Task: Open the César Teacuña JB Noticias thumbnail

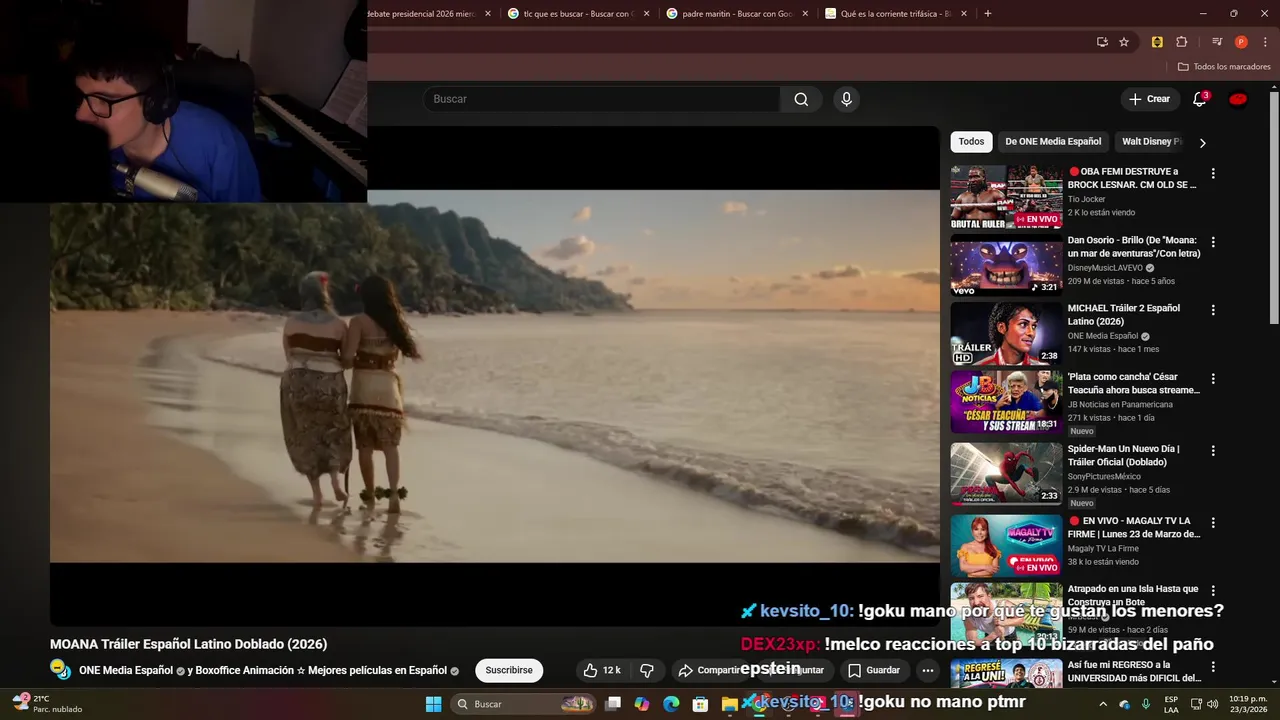Action: (1006, 402)
